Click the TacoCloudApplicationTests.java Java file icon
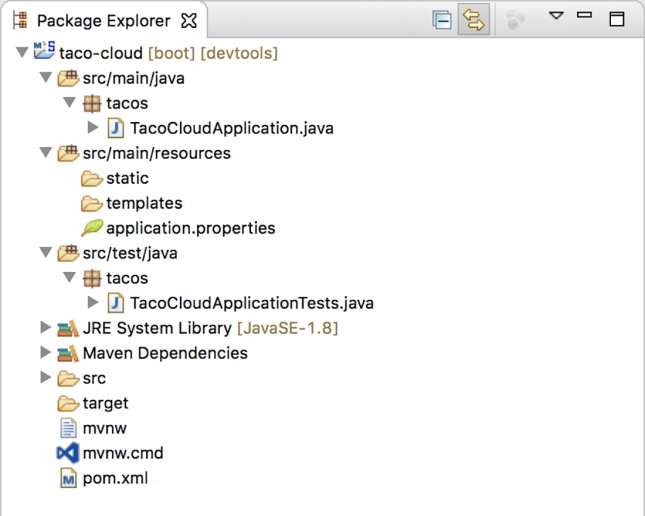Viewport: 645px width, 516px height. [x=116, y=303]
